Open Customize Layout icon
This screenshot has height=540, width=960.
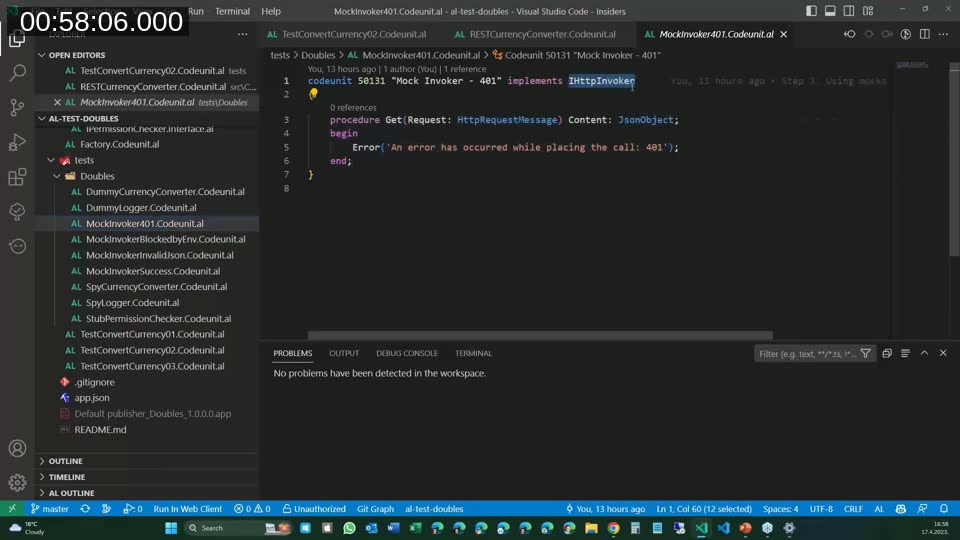click(x=868, y=11)
